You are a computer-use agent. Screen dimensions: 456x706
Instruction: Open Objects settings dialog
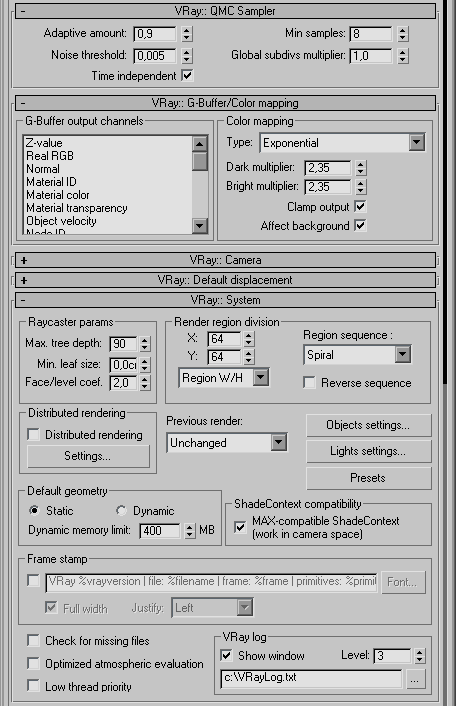(369, 425)
